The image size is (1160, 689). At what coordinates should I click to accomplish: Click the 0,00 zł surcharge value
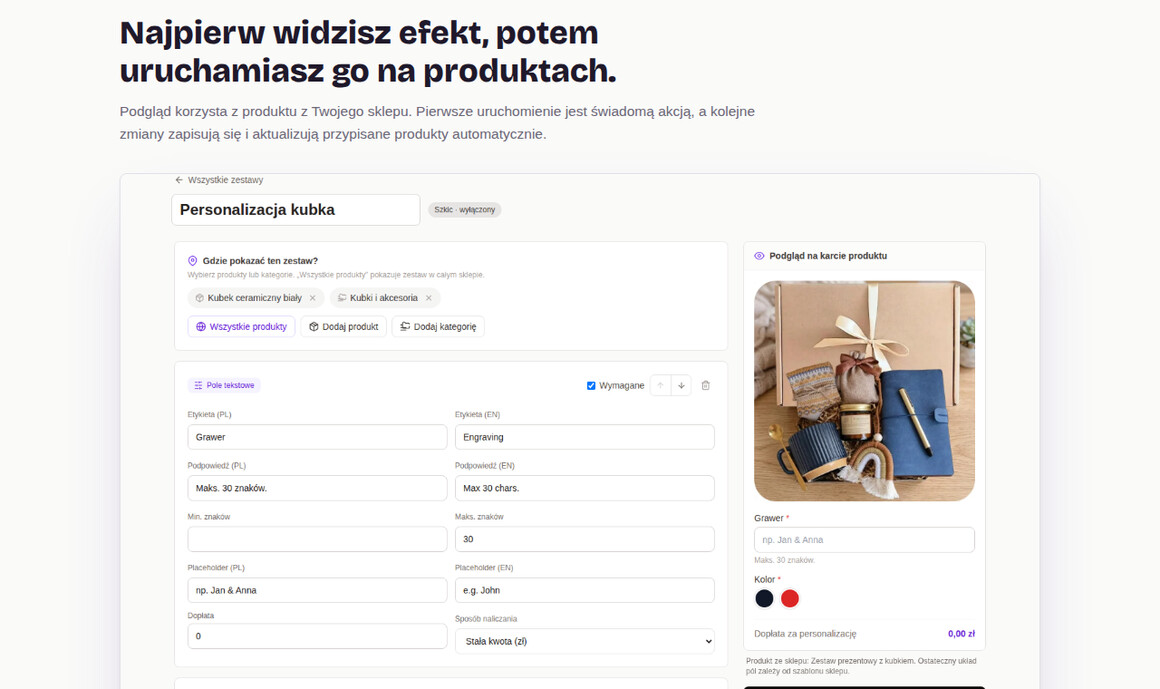click(961, 634)
